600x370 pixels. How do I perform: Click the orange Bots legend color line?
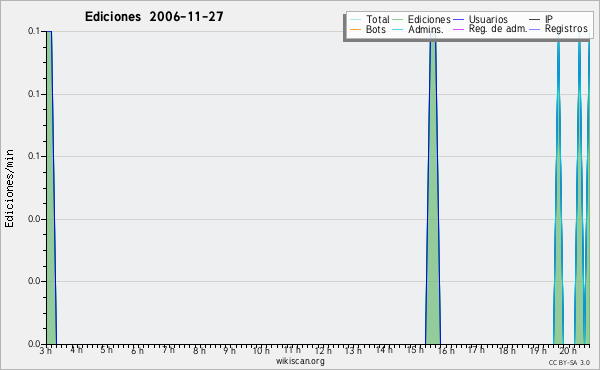355,29
